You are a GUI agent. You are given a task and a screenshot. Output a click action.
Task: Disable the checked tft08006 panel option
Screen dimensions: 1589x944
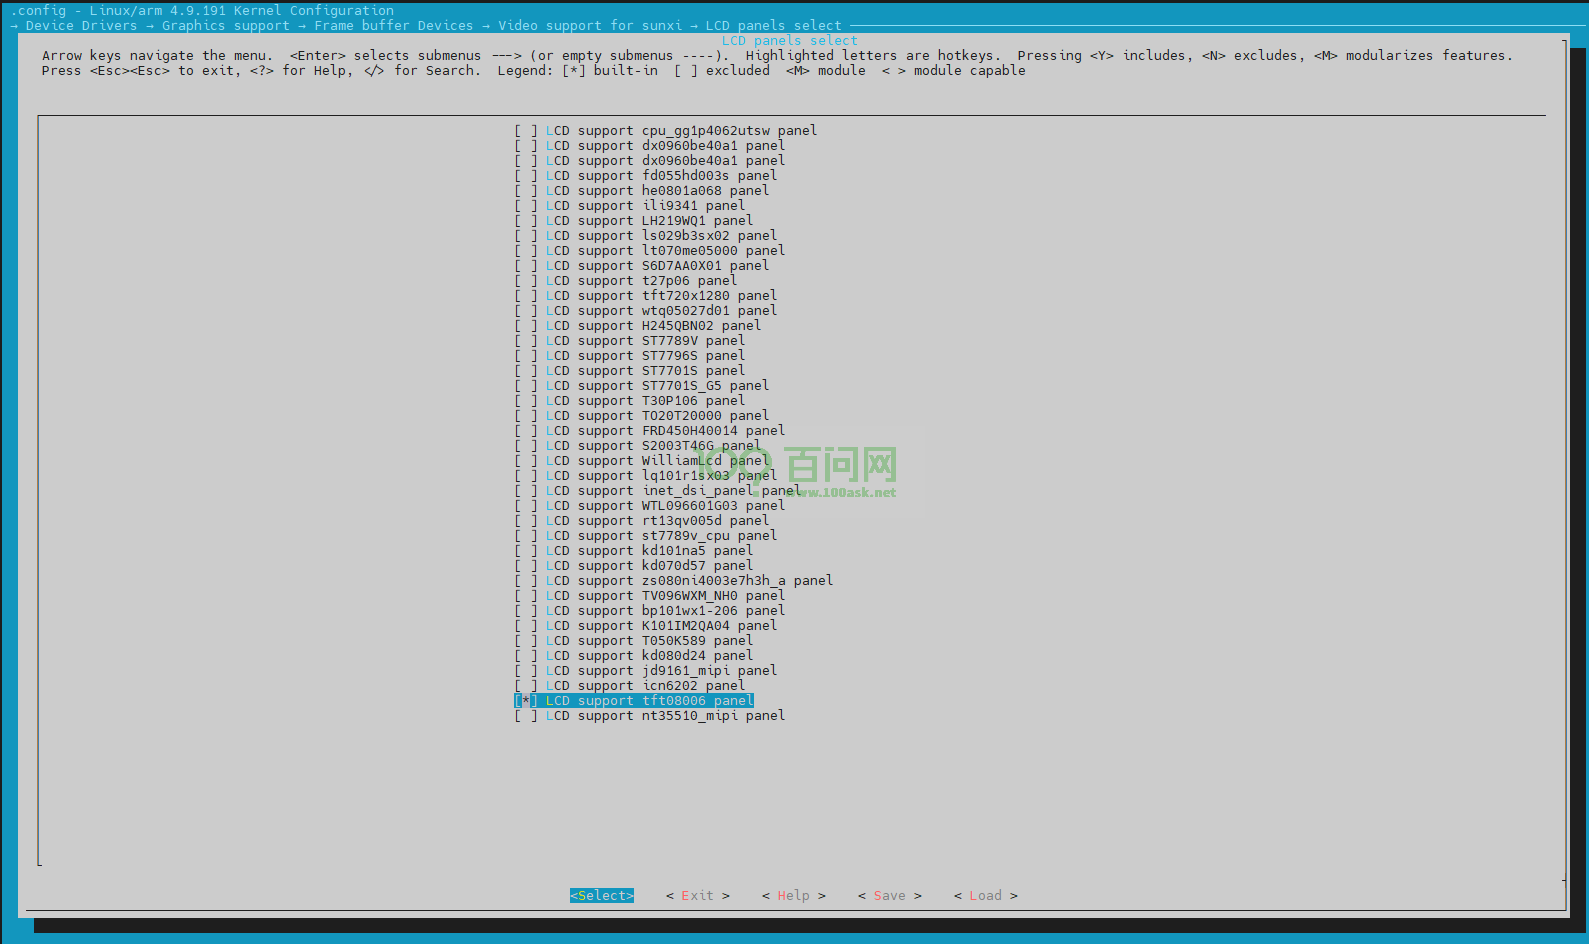526,701
